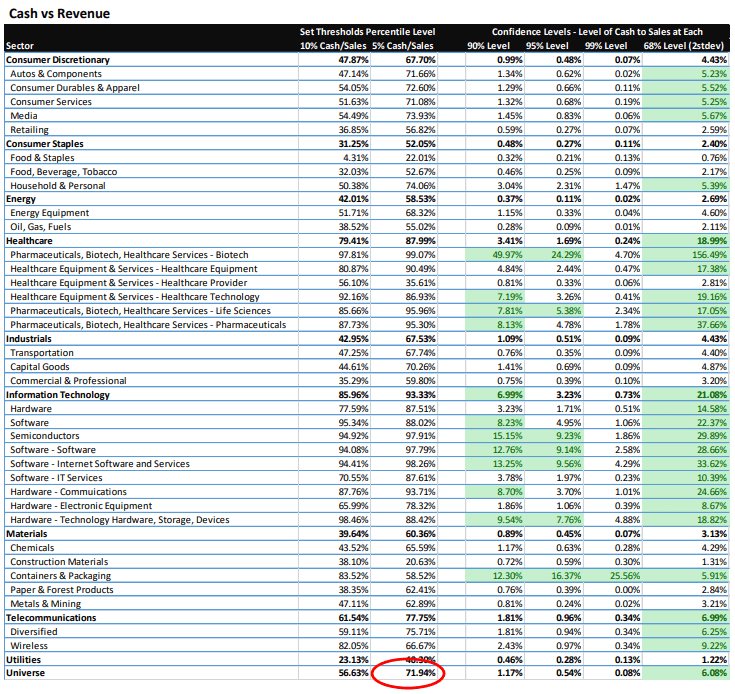Click the 'Chemicals' row label
This screenshot has width=735, height=694.
coord(32,548)
